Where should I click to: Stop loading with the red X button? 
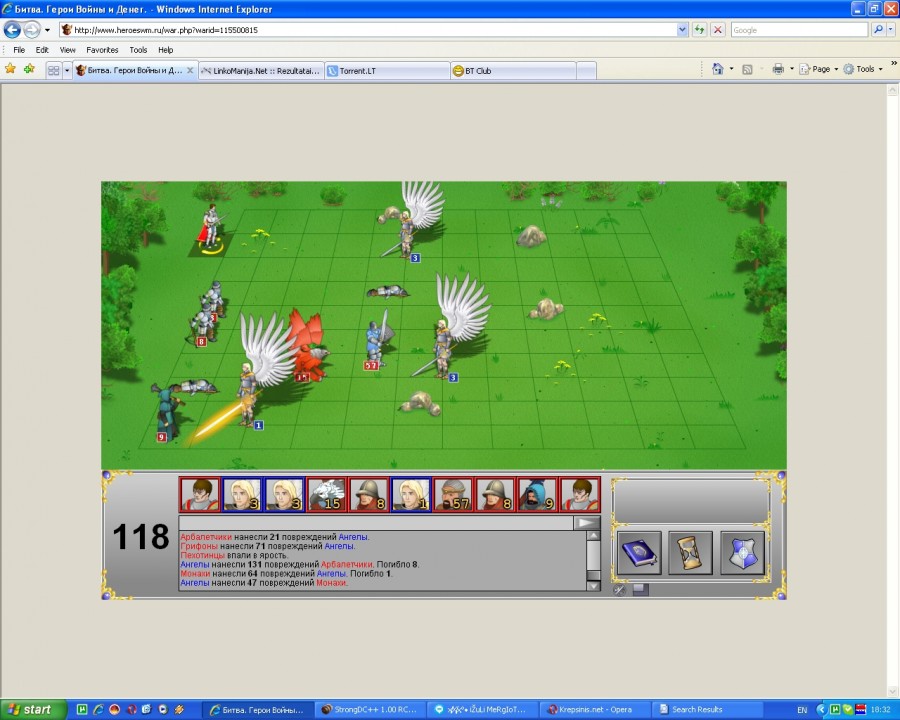pyautogui.click(x=717, y=30)
